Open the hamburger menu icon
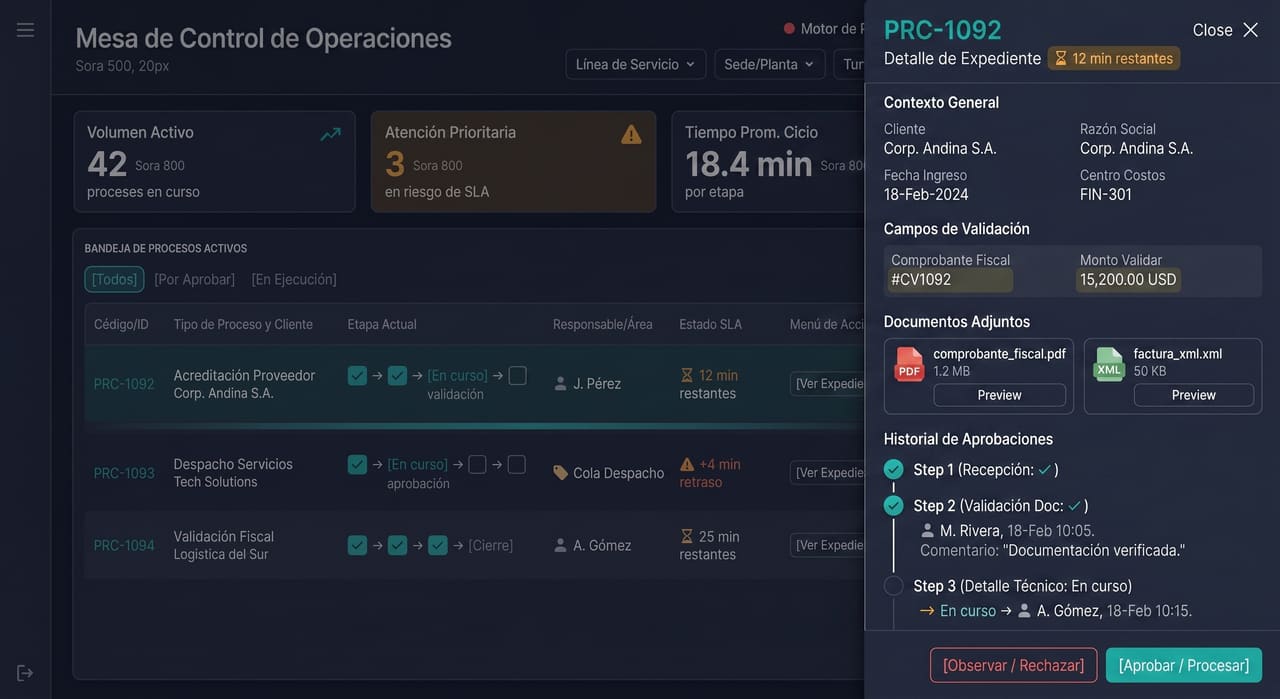Viewport: 1280px width, 699px height. coord(25,30)
